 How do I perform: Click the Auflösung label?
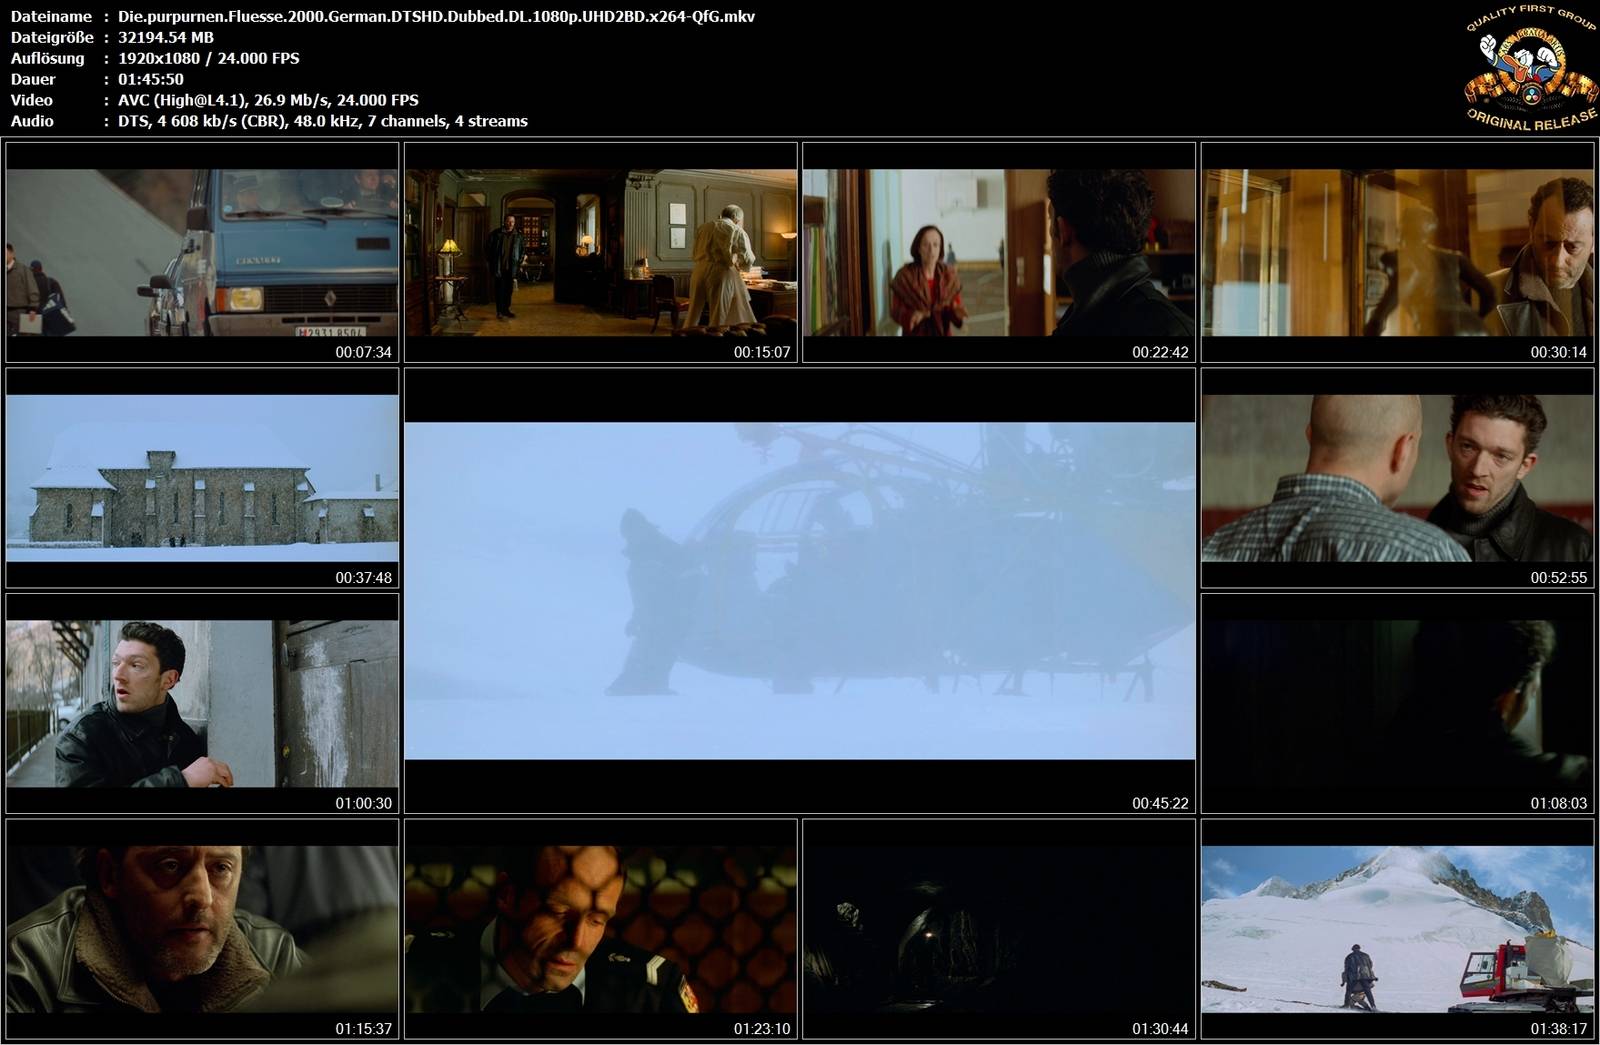(48, 58)
